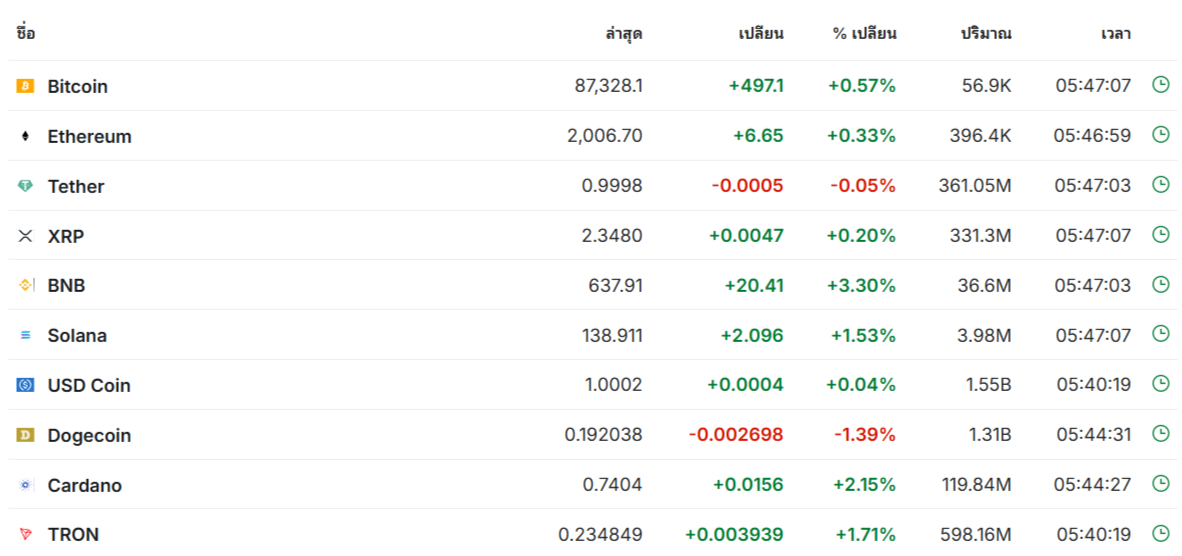Click the clock icon in Dogecoin row
Viewport: 1182px width, 556px height.
click(x=1161, y=433)
